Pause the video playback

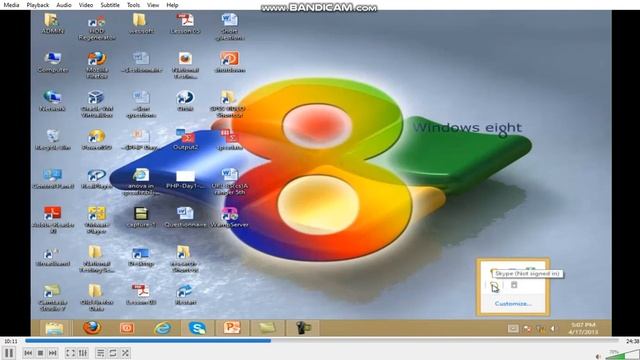[x=9, y=353]
